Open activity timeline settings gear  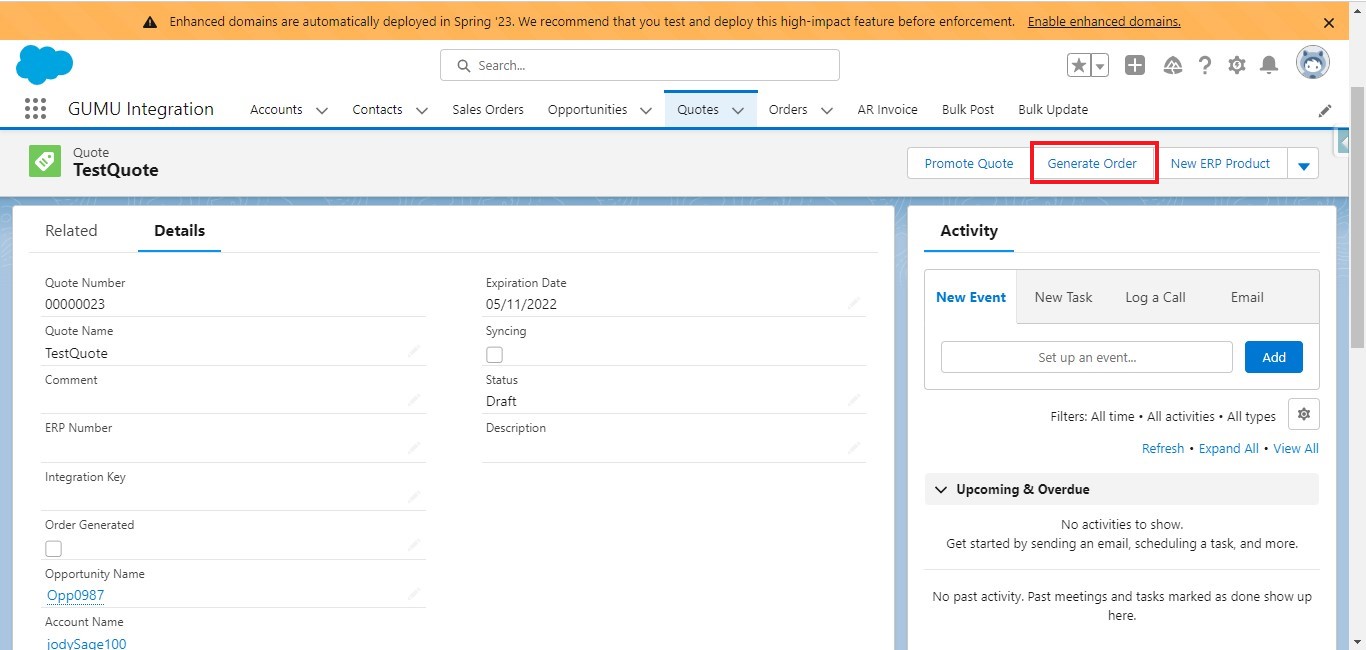pyautogui.click(x=1304, y=414)
